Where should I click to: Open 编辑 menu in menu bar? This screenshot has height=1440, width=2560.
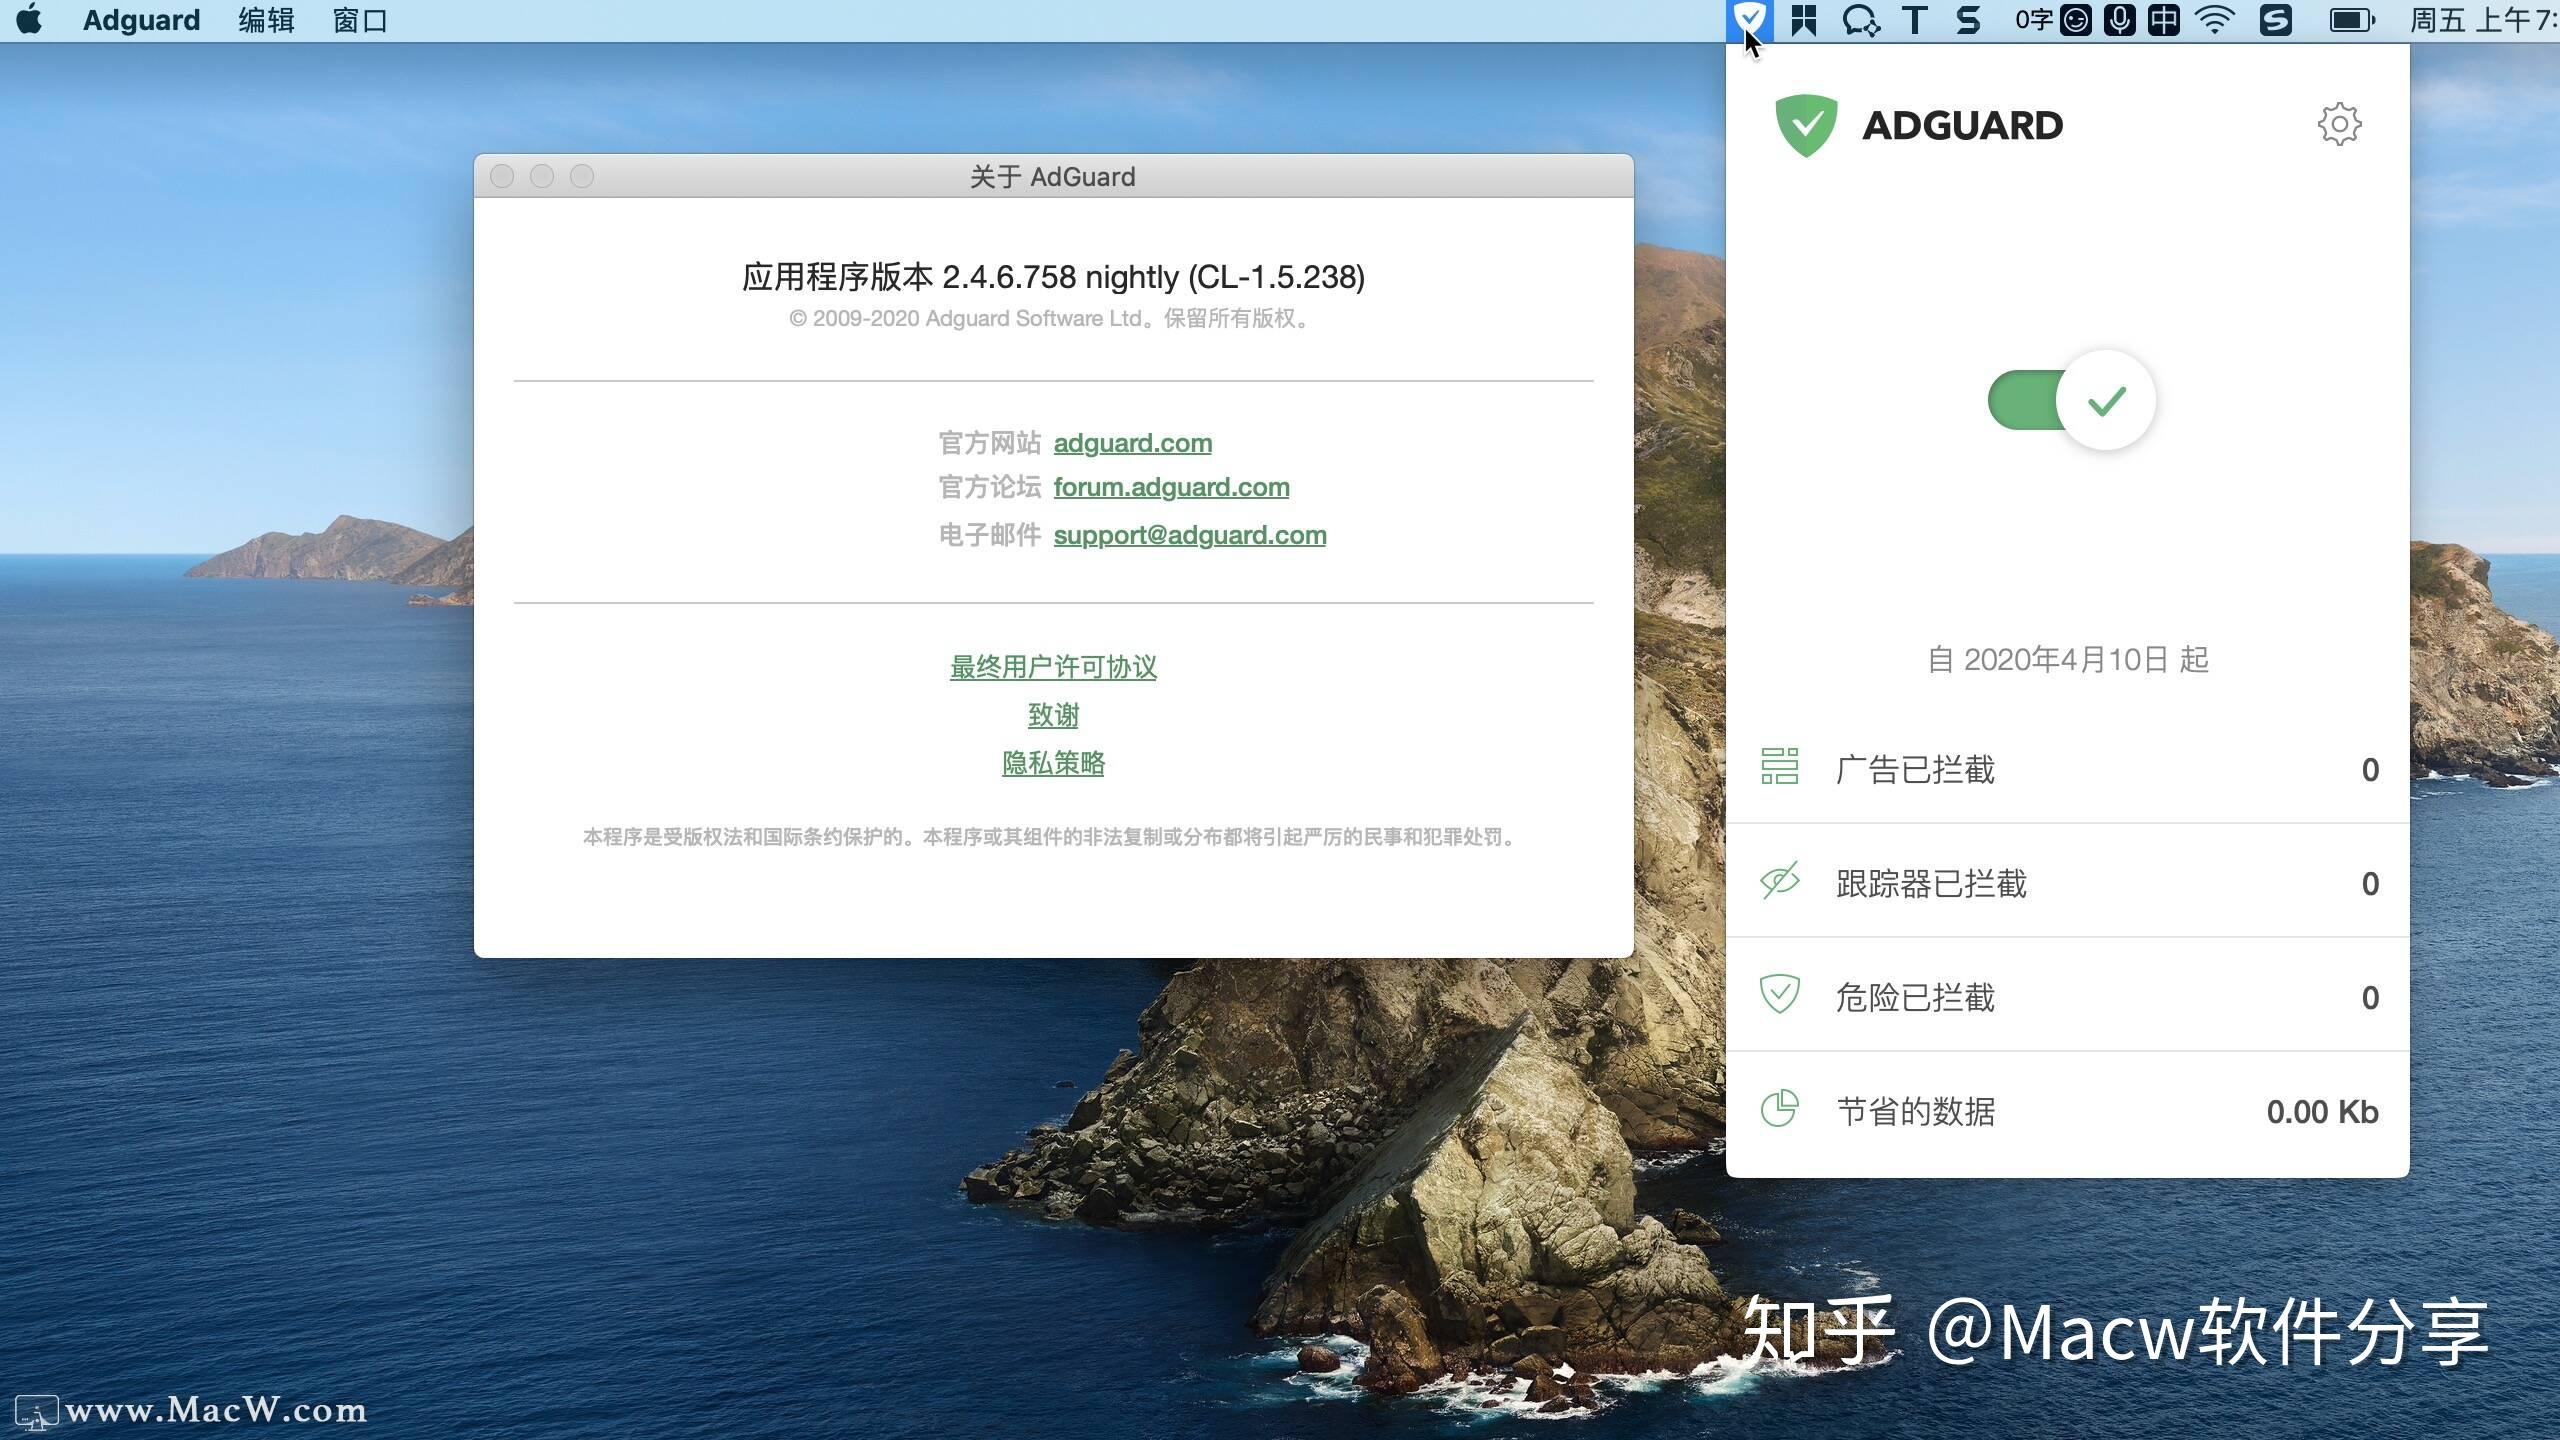(x=266, y=20)
